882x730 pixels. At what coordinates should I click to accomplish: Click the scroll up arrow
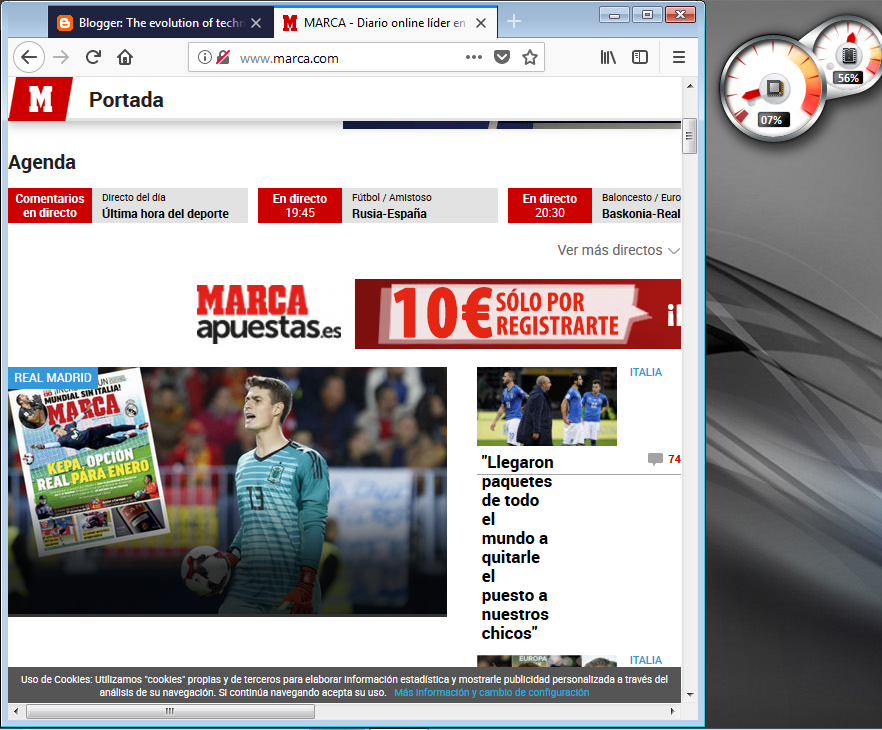(690, 86)
